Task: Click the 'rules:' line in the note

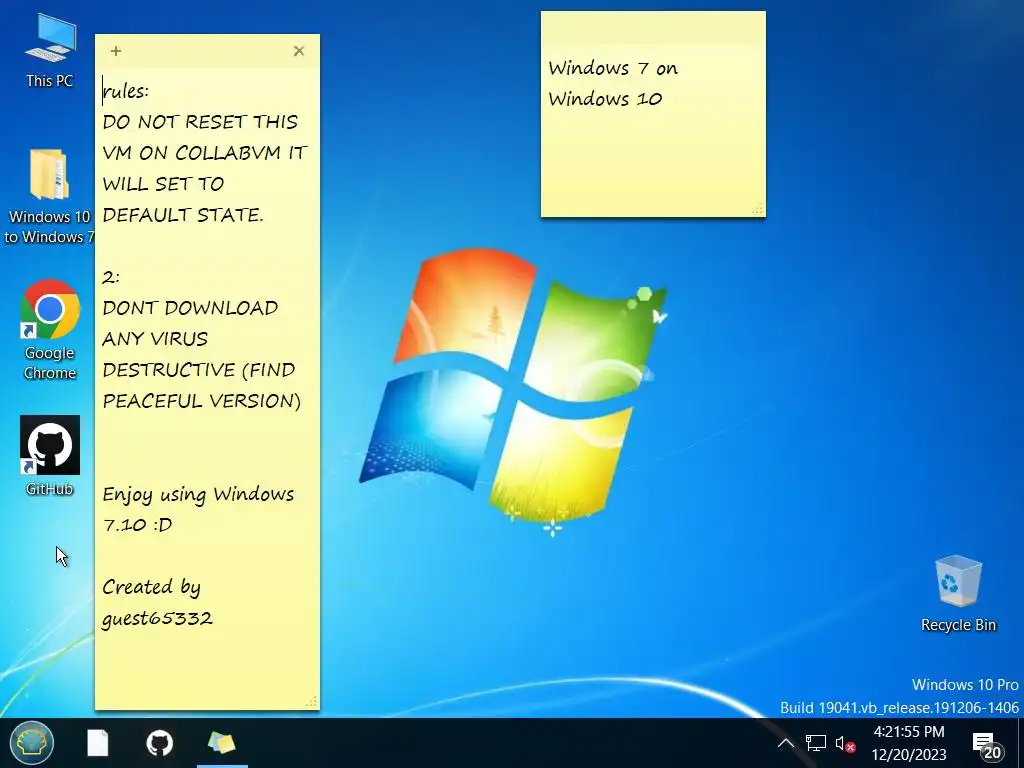Action: point(125,91)
